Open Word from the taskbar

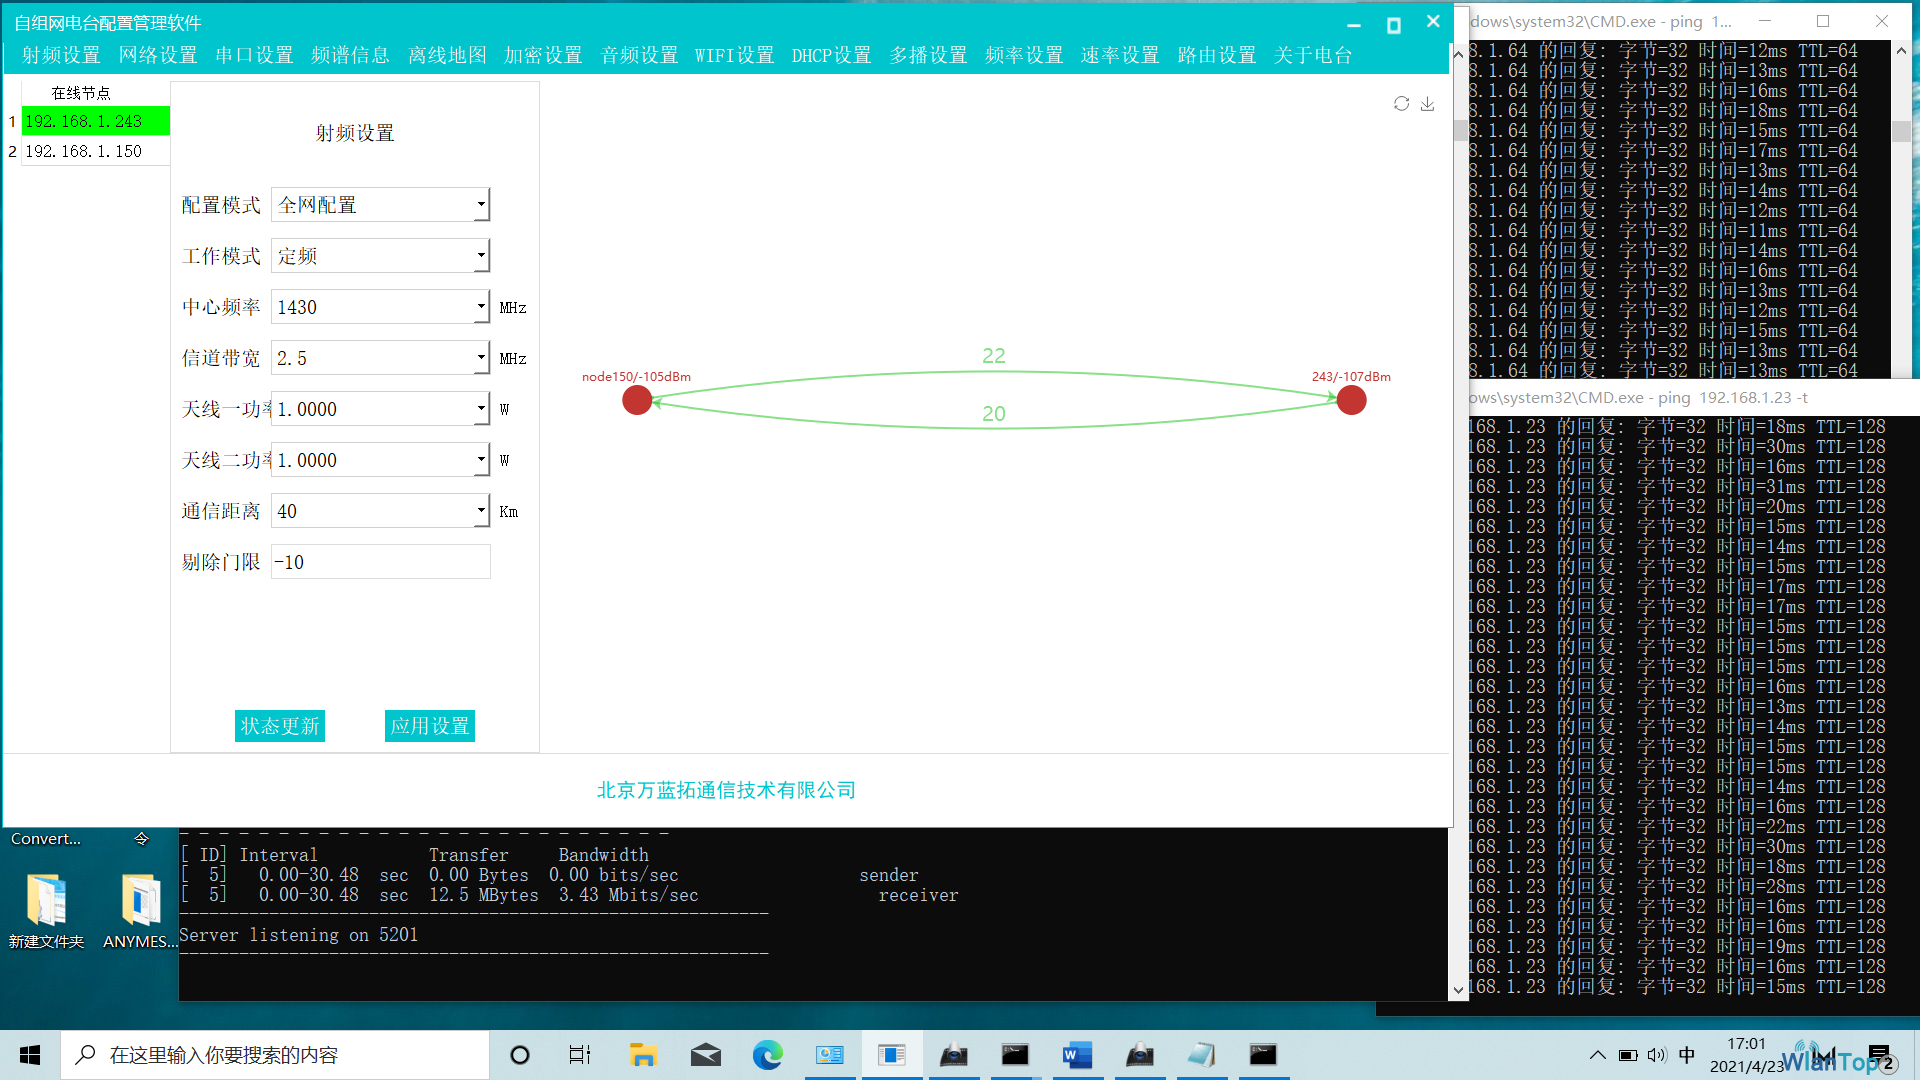tap(1077, 1055)
